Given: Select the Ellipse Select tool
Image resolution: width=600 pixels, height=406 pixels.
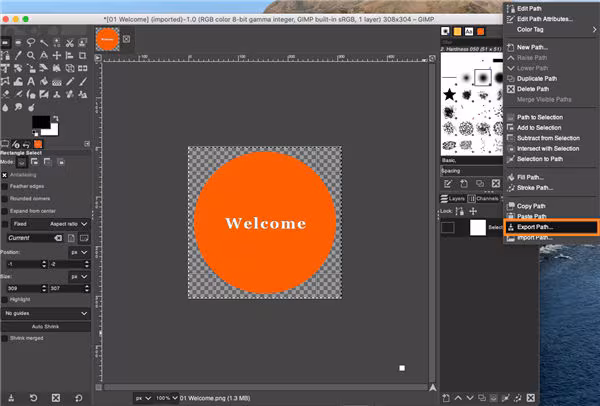Looking at the screenshot, I should click(18, 42).
